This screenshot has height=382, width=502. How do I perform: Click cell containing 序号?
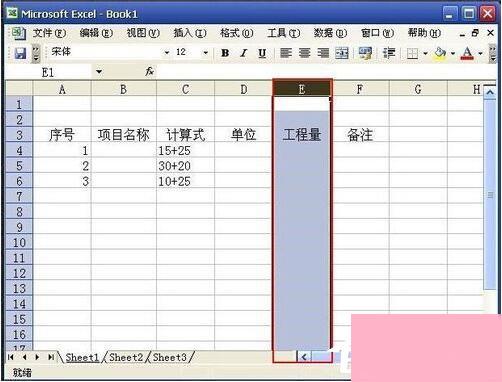coord(62,135)
